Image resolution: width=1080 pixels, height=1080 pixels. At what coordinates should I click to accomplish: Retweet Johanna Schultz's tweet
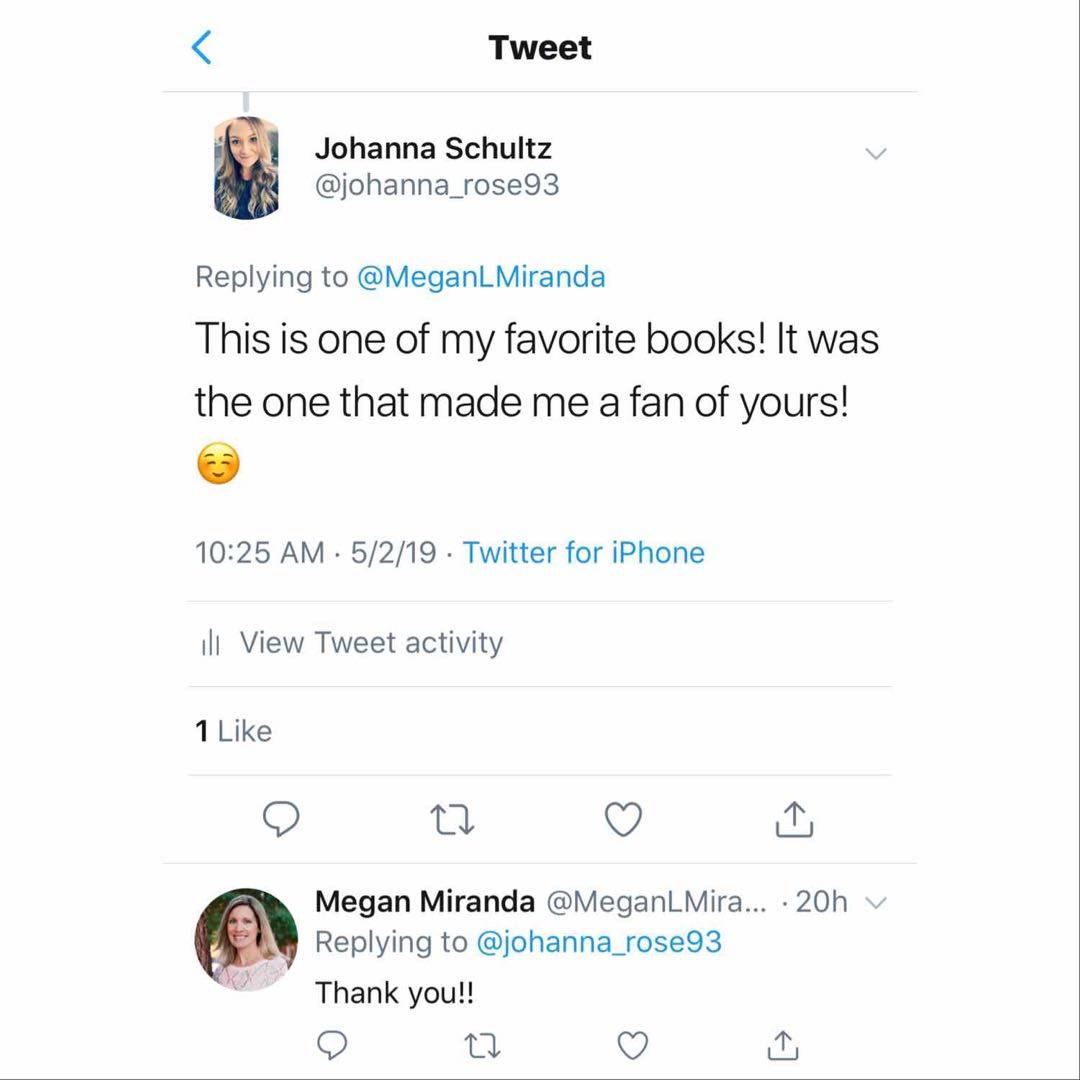pos(452,820)
